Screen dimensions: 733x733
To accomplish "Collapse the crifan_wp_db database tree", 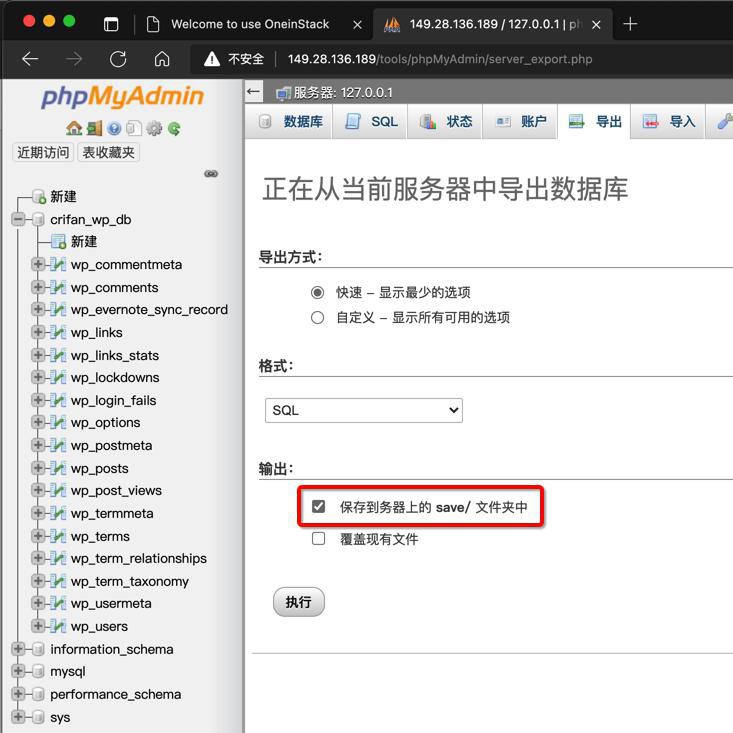I will pos(18,219).
